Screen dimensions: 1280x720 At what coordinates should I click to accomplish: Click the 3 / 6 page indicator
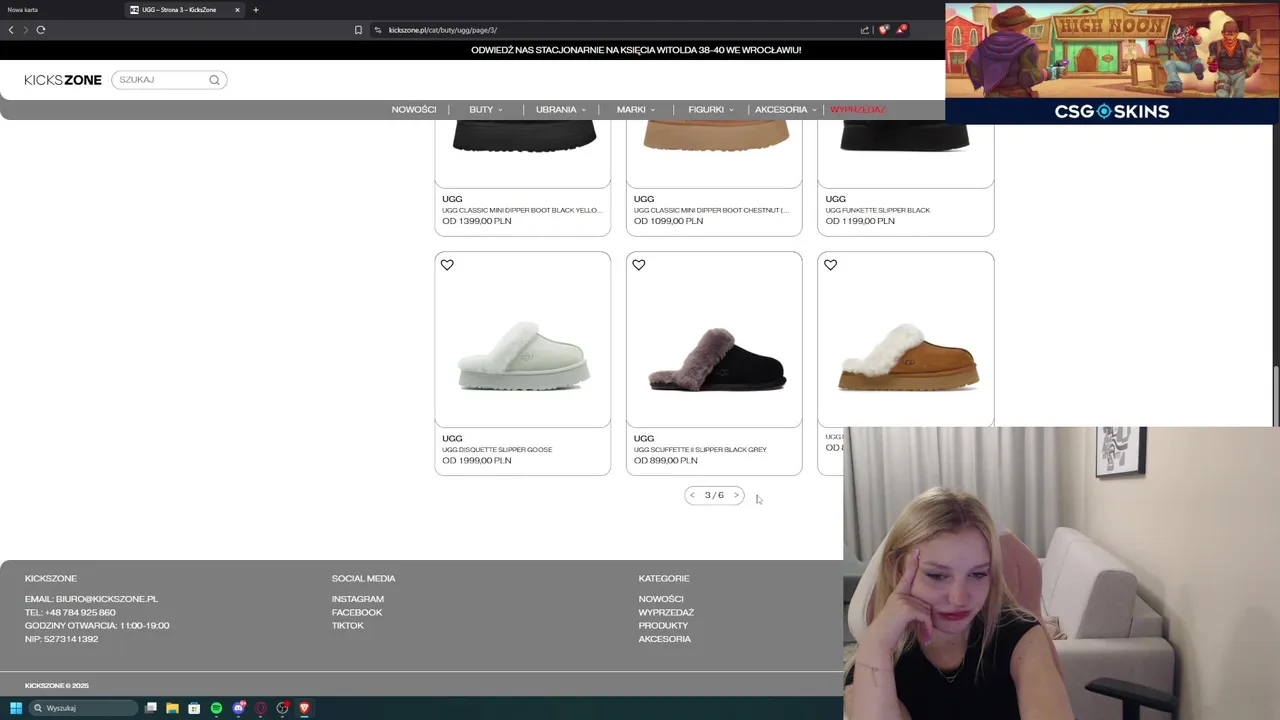click(714, 495)
